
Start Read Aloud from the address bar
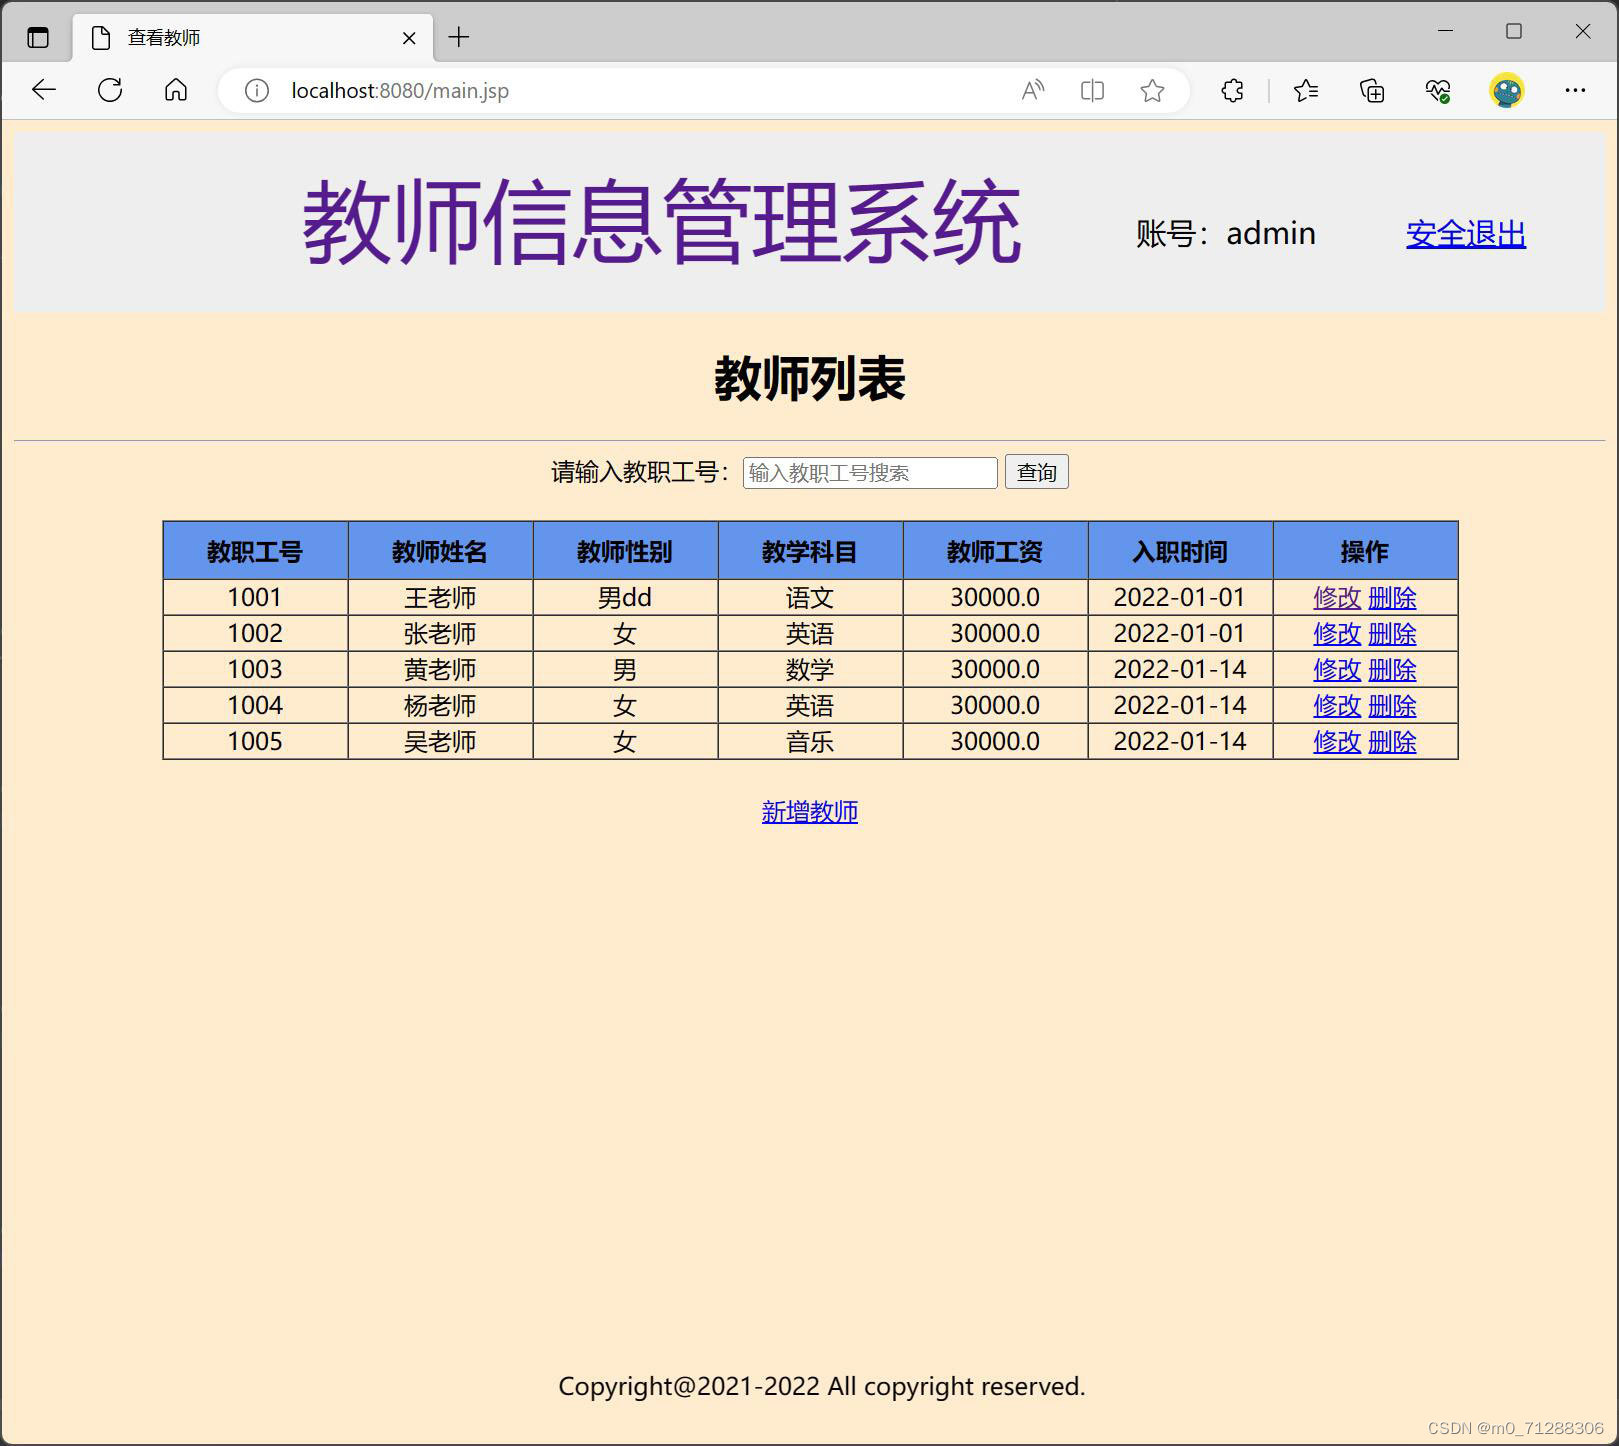tap(1032, 90)
